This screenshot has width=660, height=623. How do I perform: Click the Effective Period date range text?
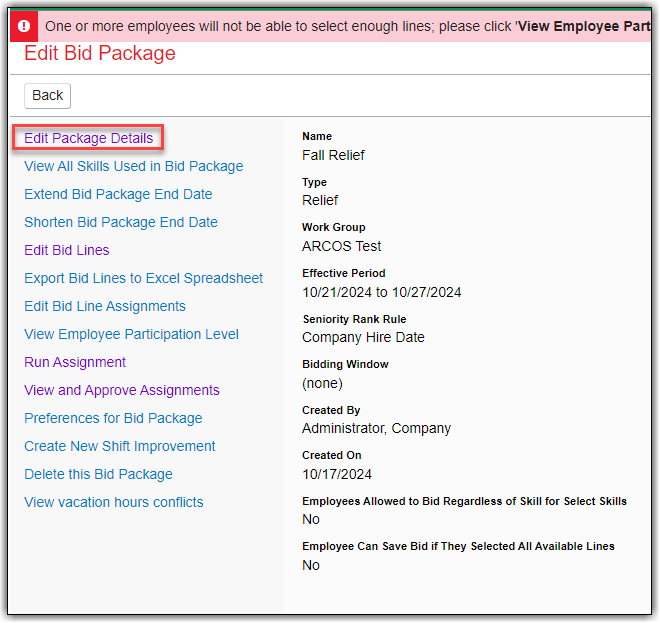[381, 292]
